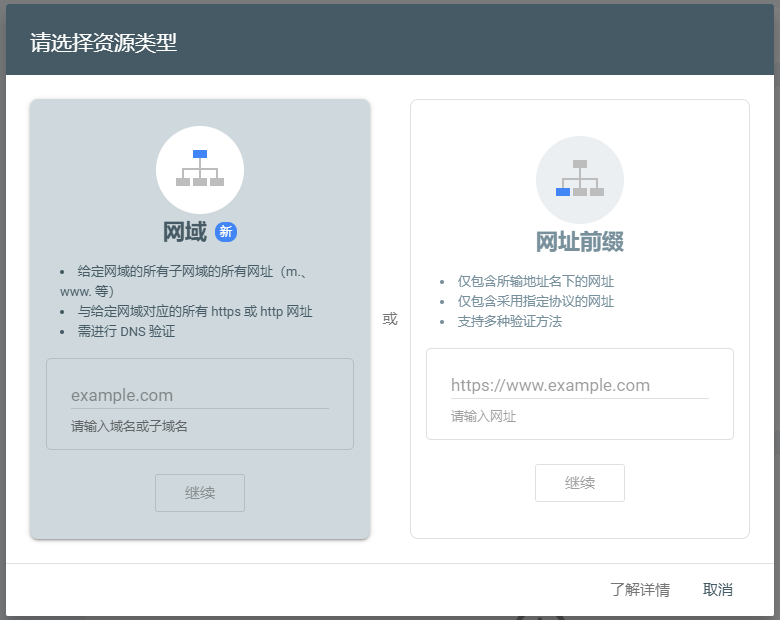
Task: Click 继续 button in the 网址前缀 card
Action: (580, 483)
